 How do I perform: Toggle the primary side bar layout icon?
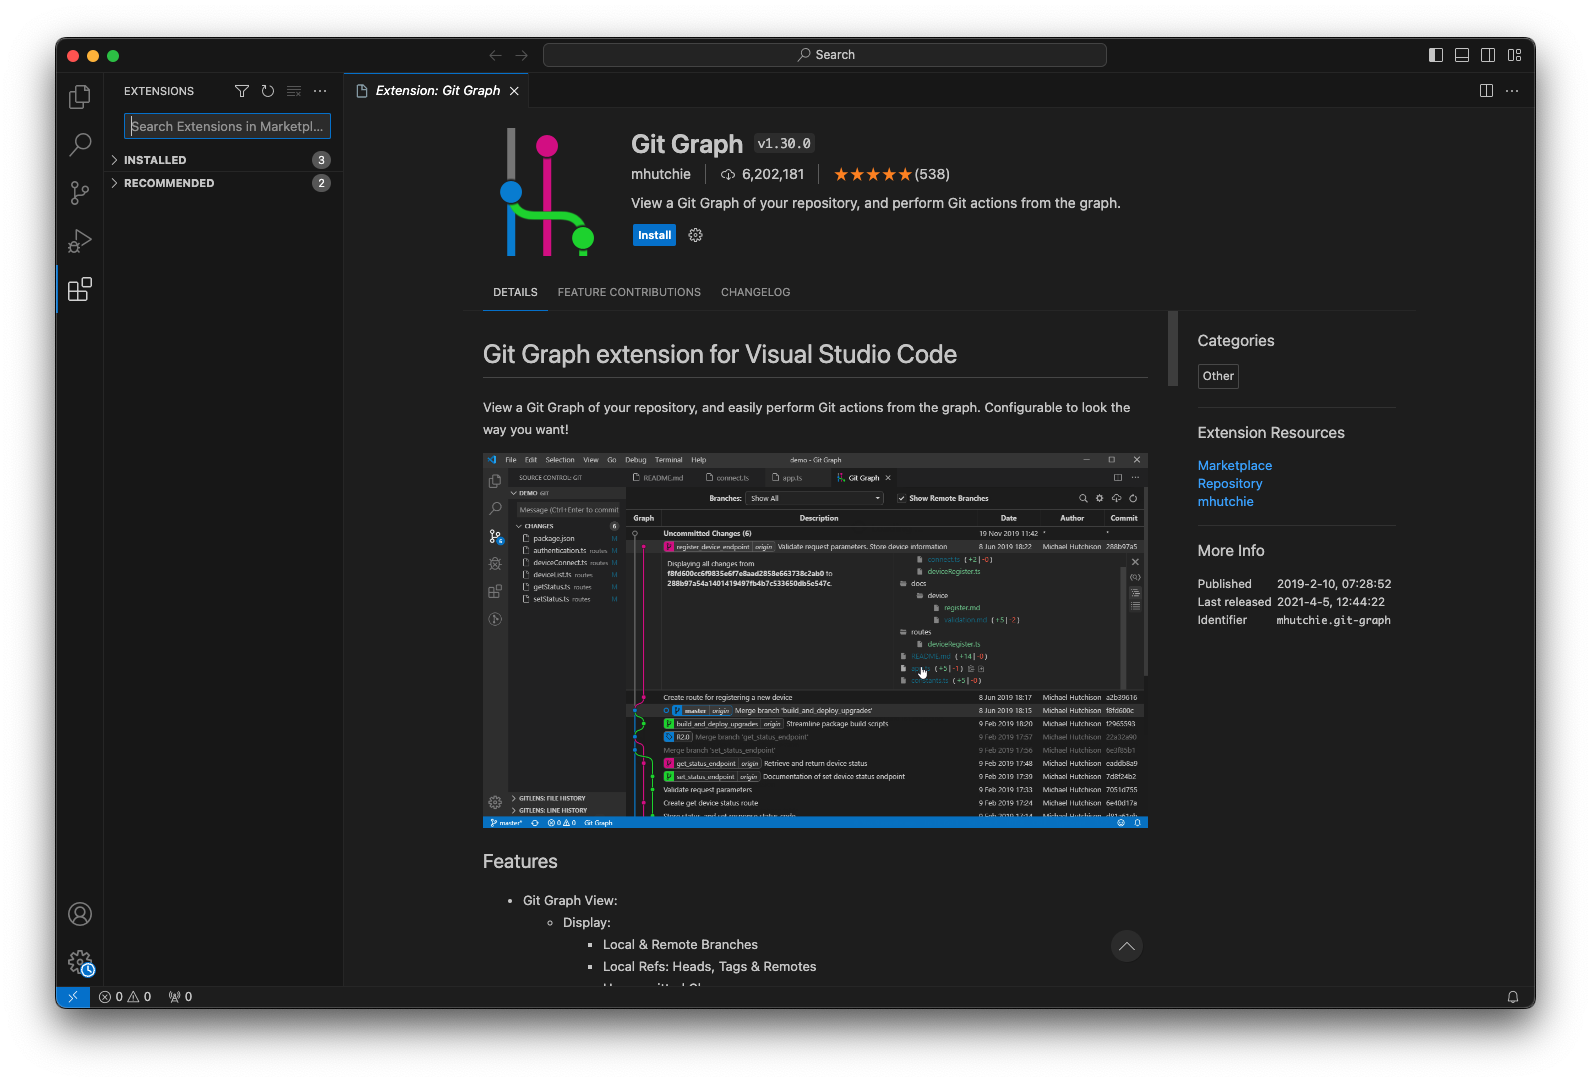click(1436, 55)
